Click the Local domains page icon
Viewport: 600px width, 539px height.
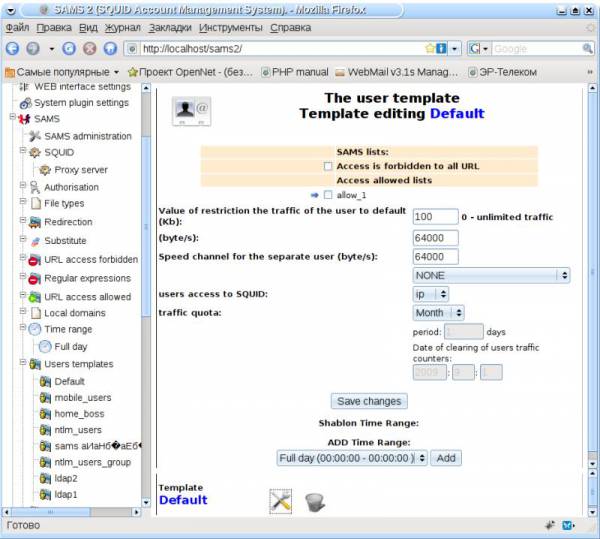36,313
